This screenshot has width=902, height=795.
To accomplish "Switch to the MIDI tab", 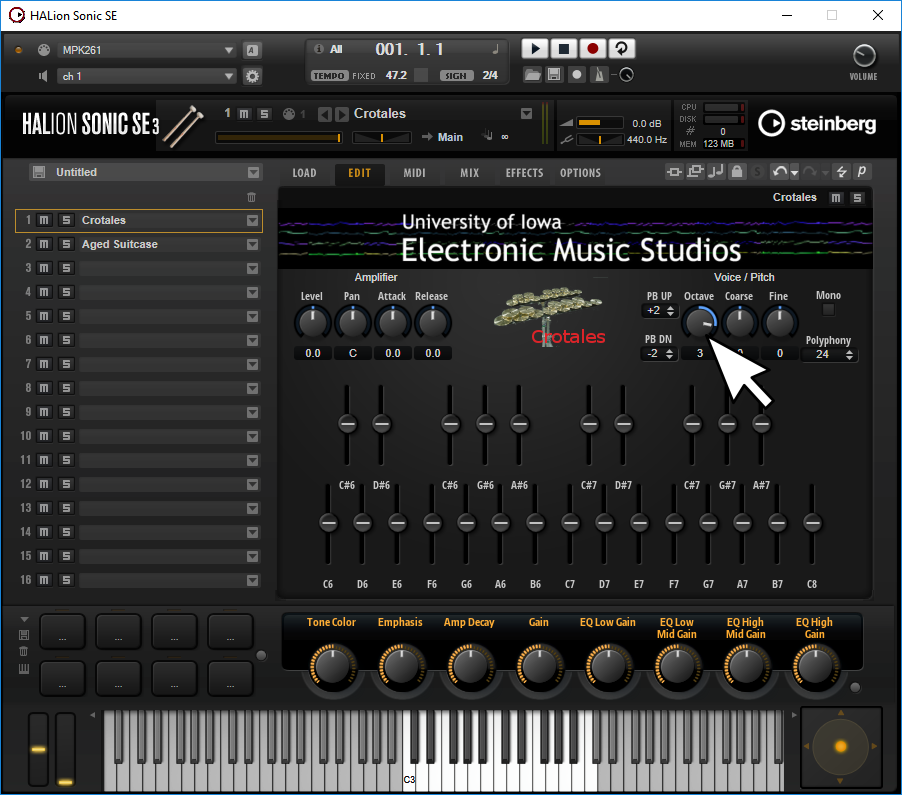I will (414, 173).
